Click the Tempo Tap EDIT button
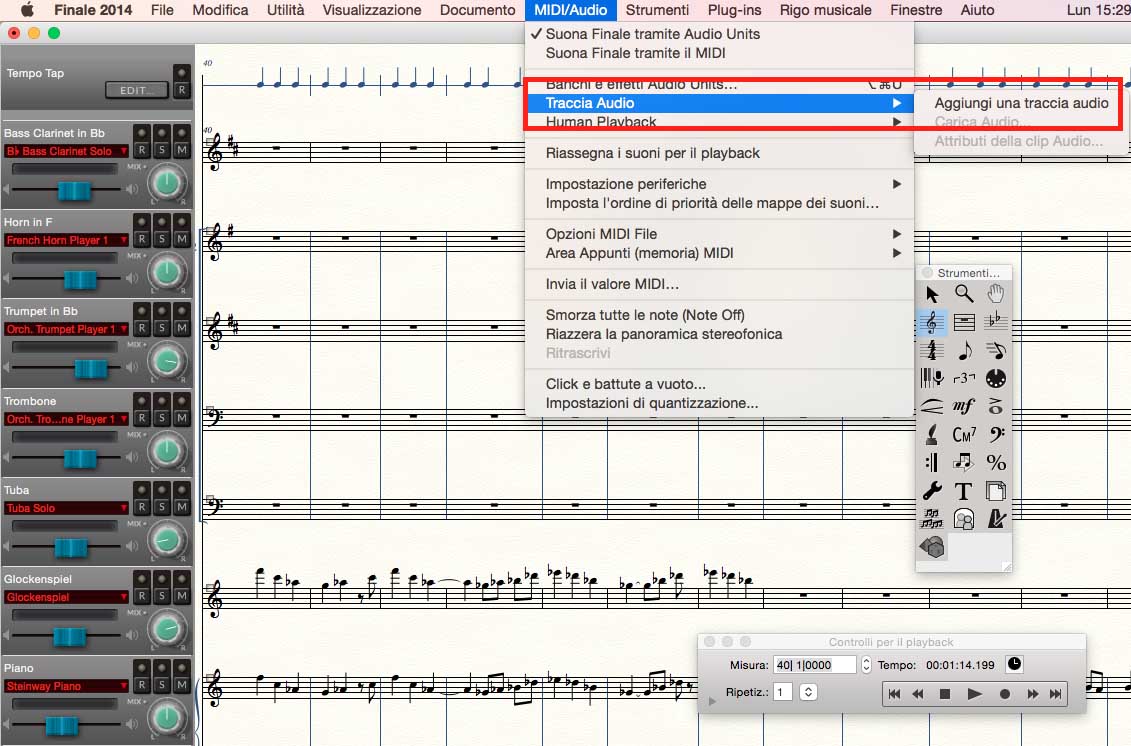The width and height of the screenshot is (1131, 746). [x=135, y=90]
